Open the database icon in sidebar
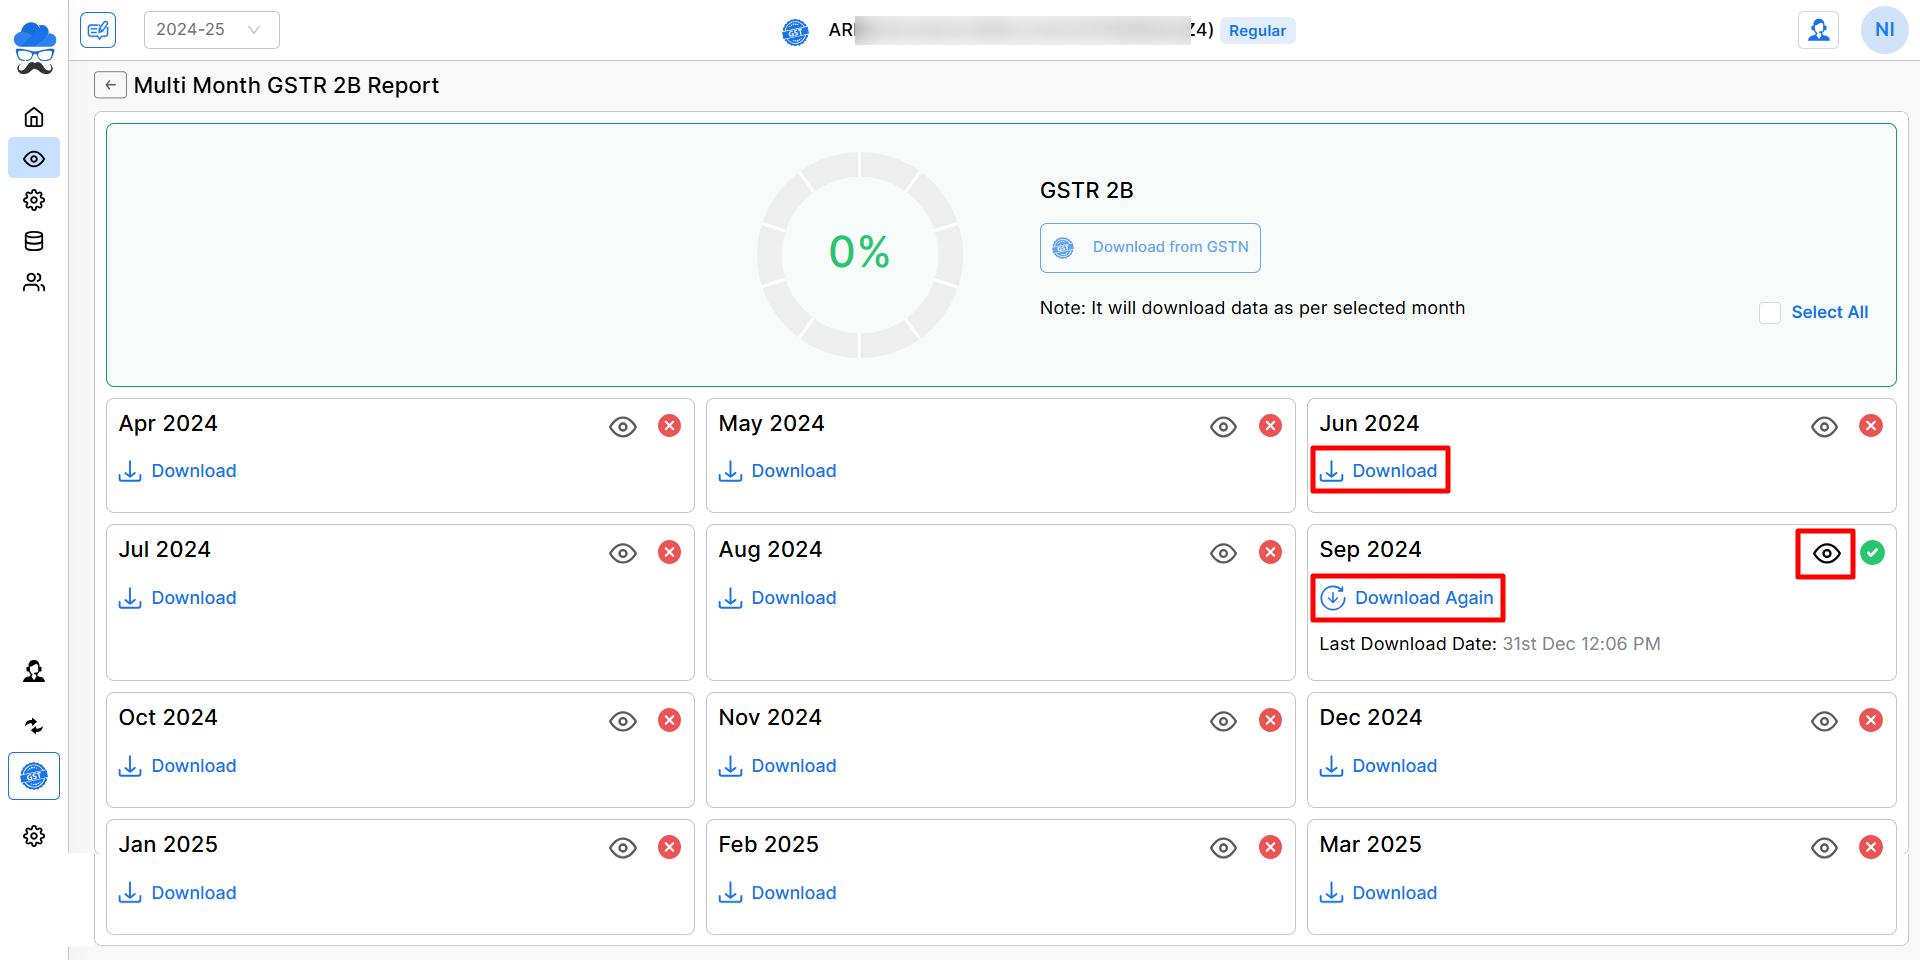1920x961 pixels. tap(34, 241)
